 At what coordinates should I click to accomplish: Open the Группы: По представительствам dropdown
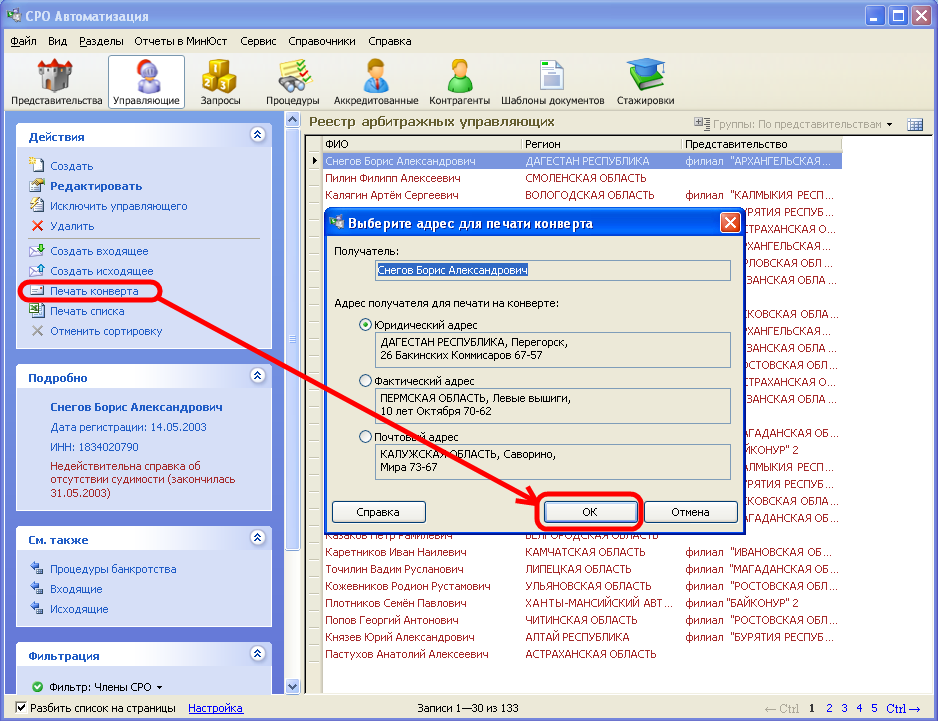795,124
